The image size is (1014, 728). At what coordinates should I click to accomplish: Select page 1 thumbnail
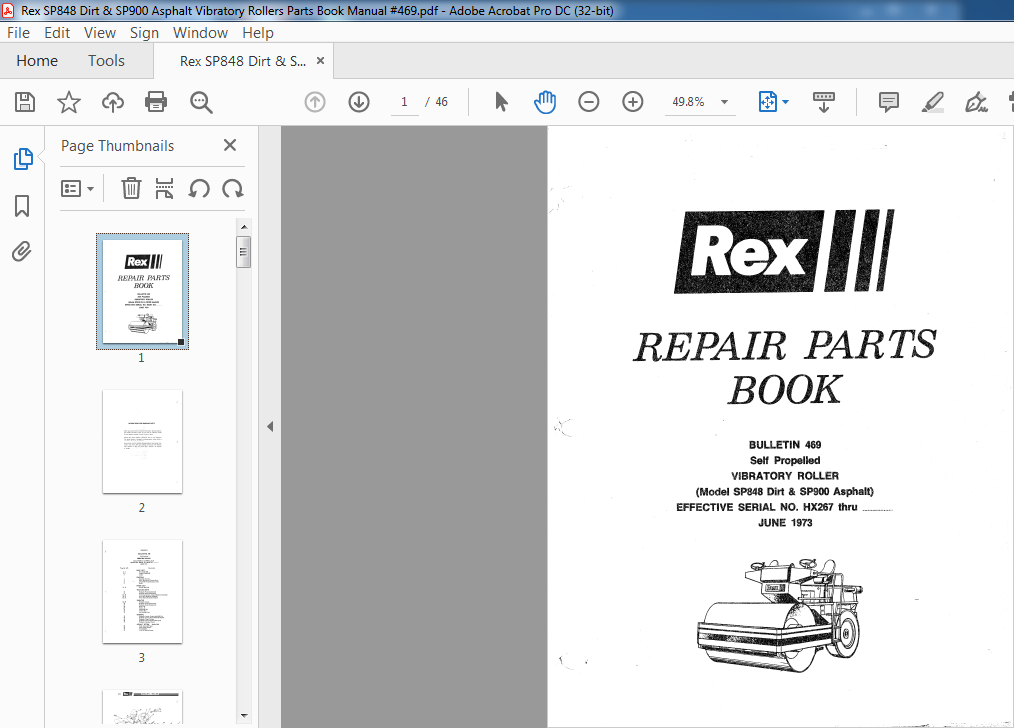point(142,292)
